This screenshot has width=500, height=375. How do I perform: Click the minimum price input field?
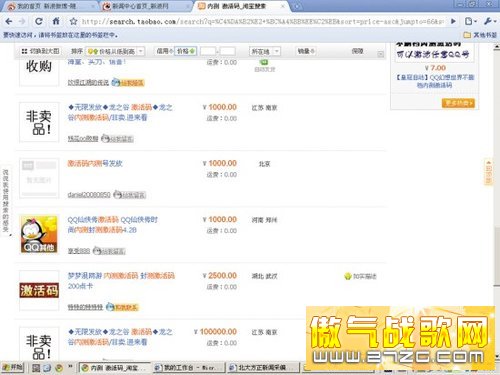(208, 51)
